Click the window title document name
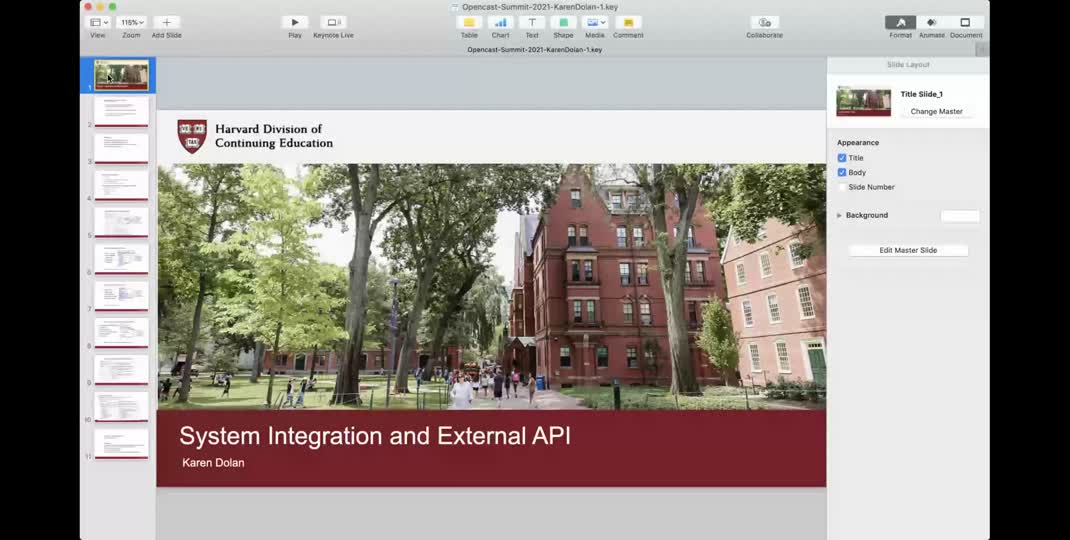This screenshot has width=1070, height=540. (539, 7)
